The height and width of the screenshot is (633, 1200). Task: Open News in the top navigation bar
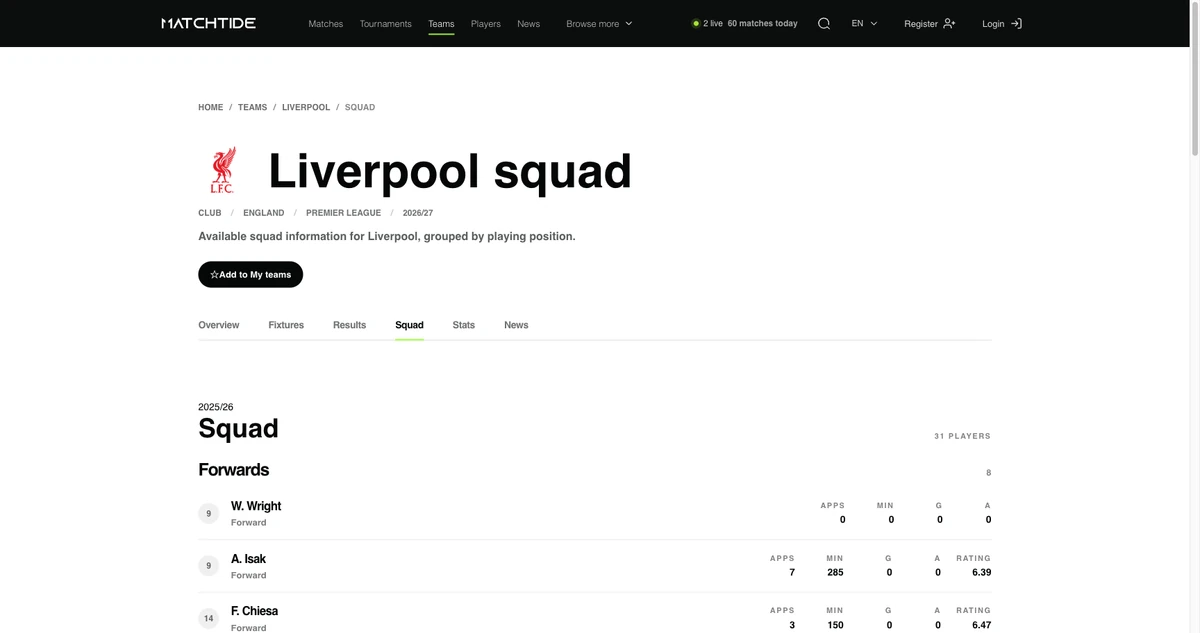[528, 23]
